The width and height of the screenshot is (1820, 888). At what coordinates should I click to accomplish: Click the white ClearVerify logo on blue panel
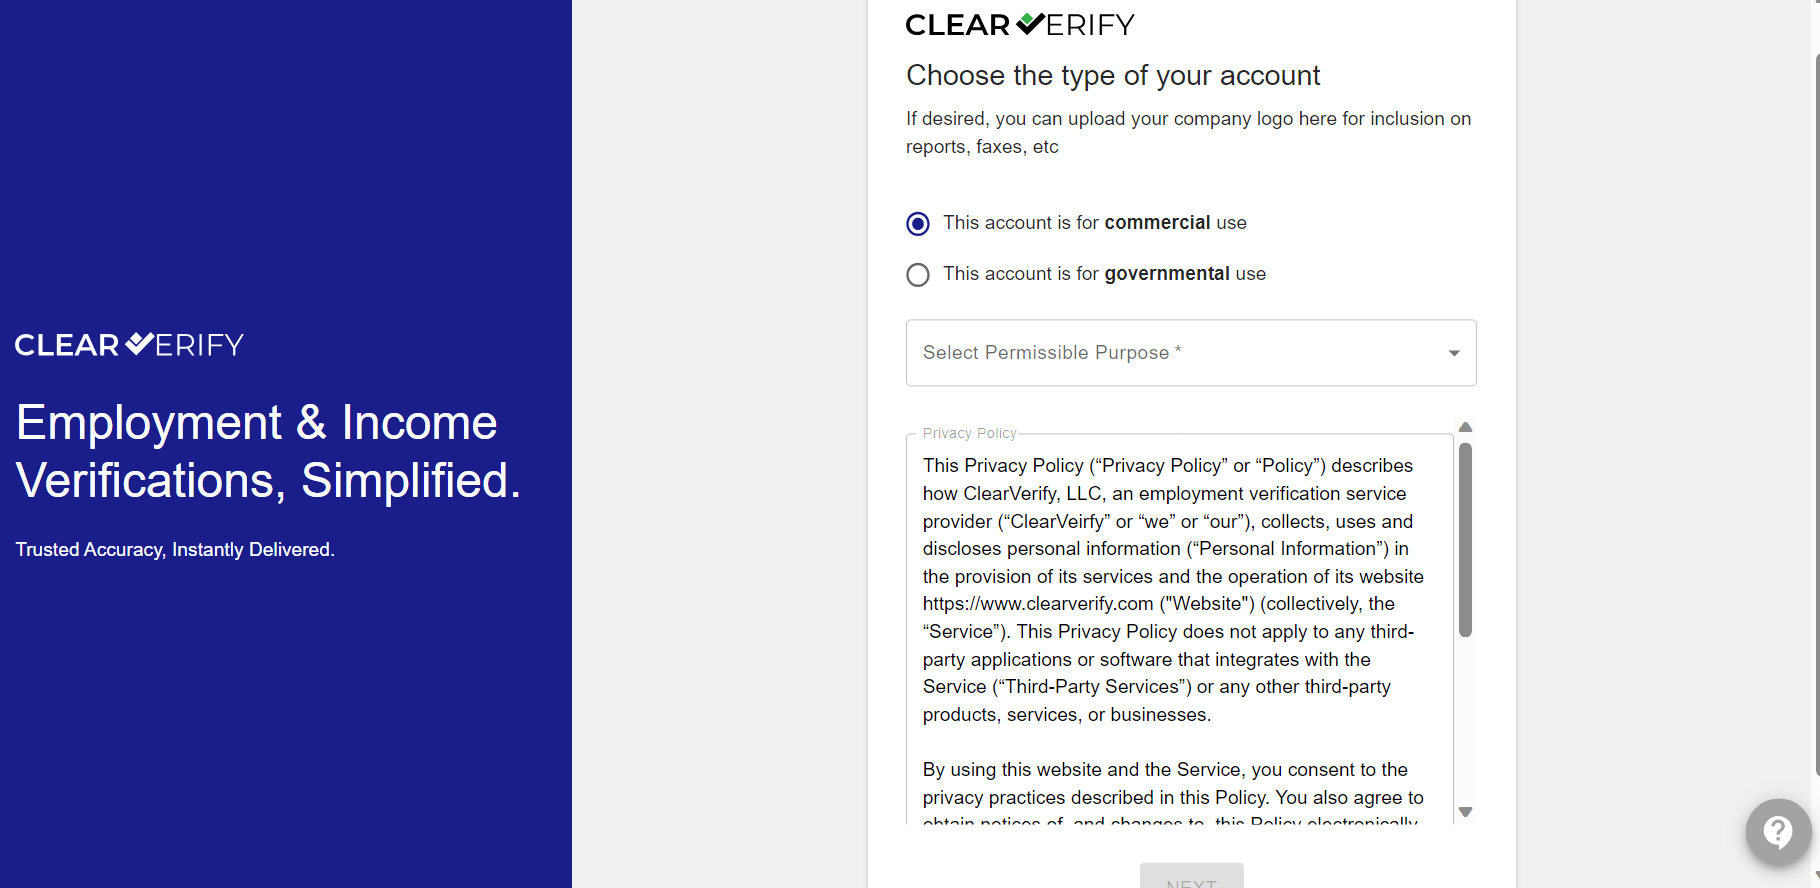[129, 345]
